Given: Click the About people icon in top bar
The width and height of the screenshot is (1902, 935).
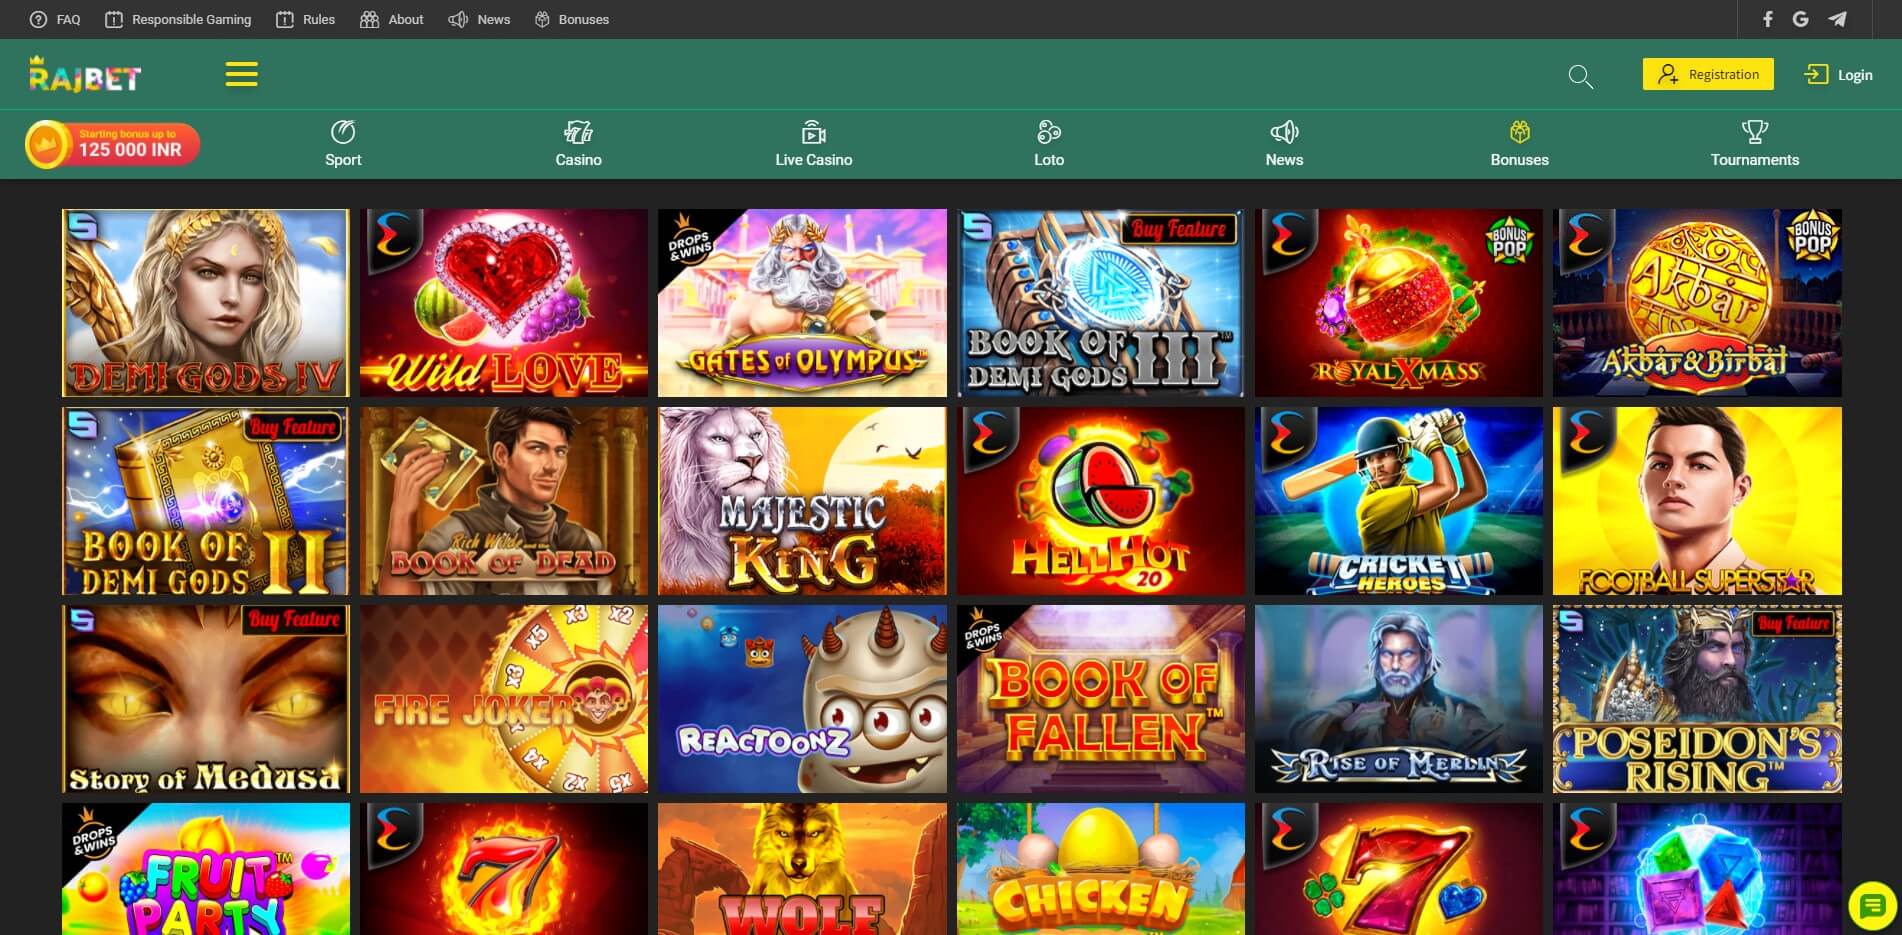Looking at the screenshot, I should [x=369, y=19].
